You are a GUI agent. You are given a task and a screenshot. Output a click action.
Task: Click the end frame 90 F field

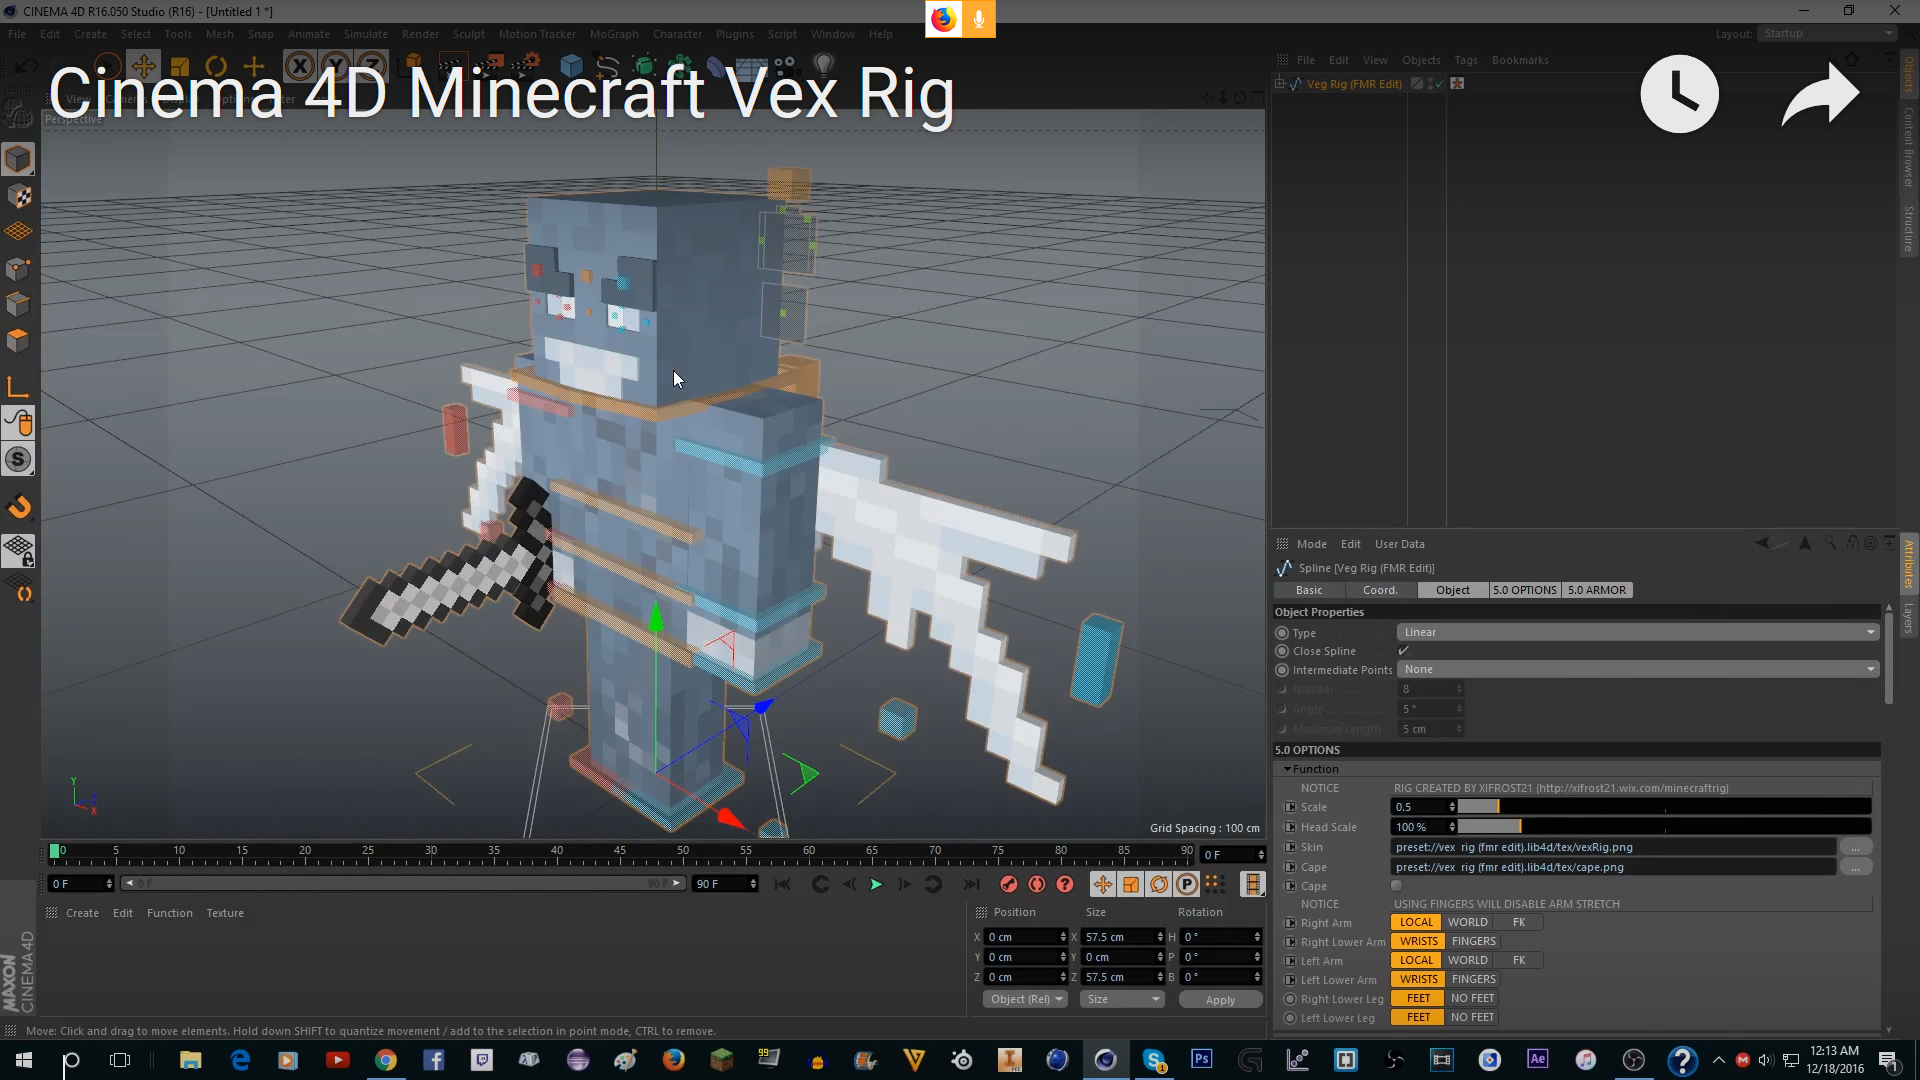(724, 884)
